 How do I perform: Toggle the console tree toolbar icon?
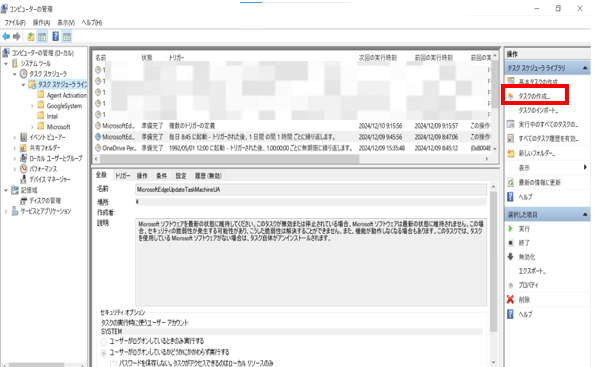tap(42, 36)
